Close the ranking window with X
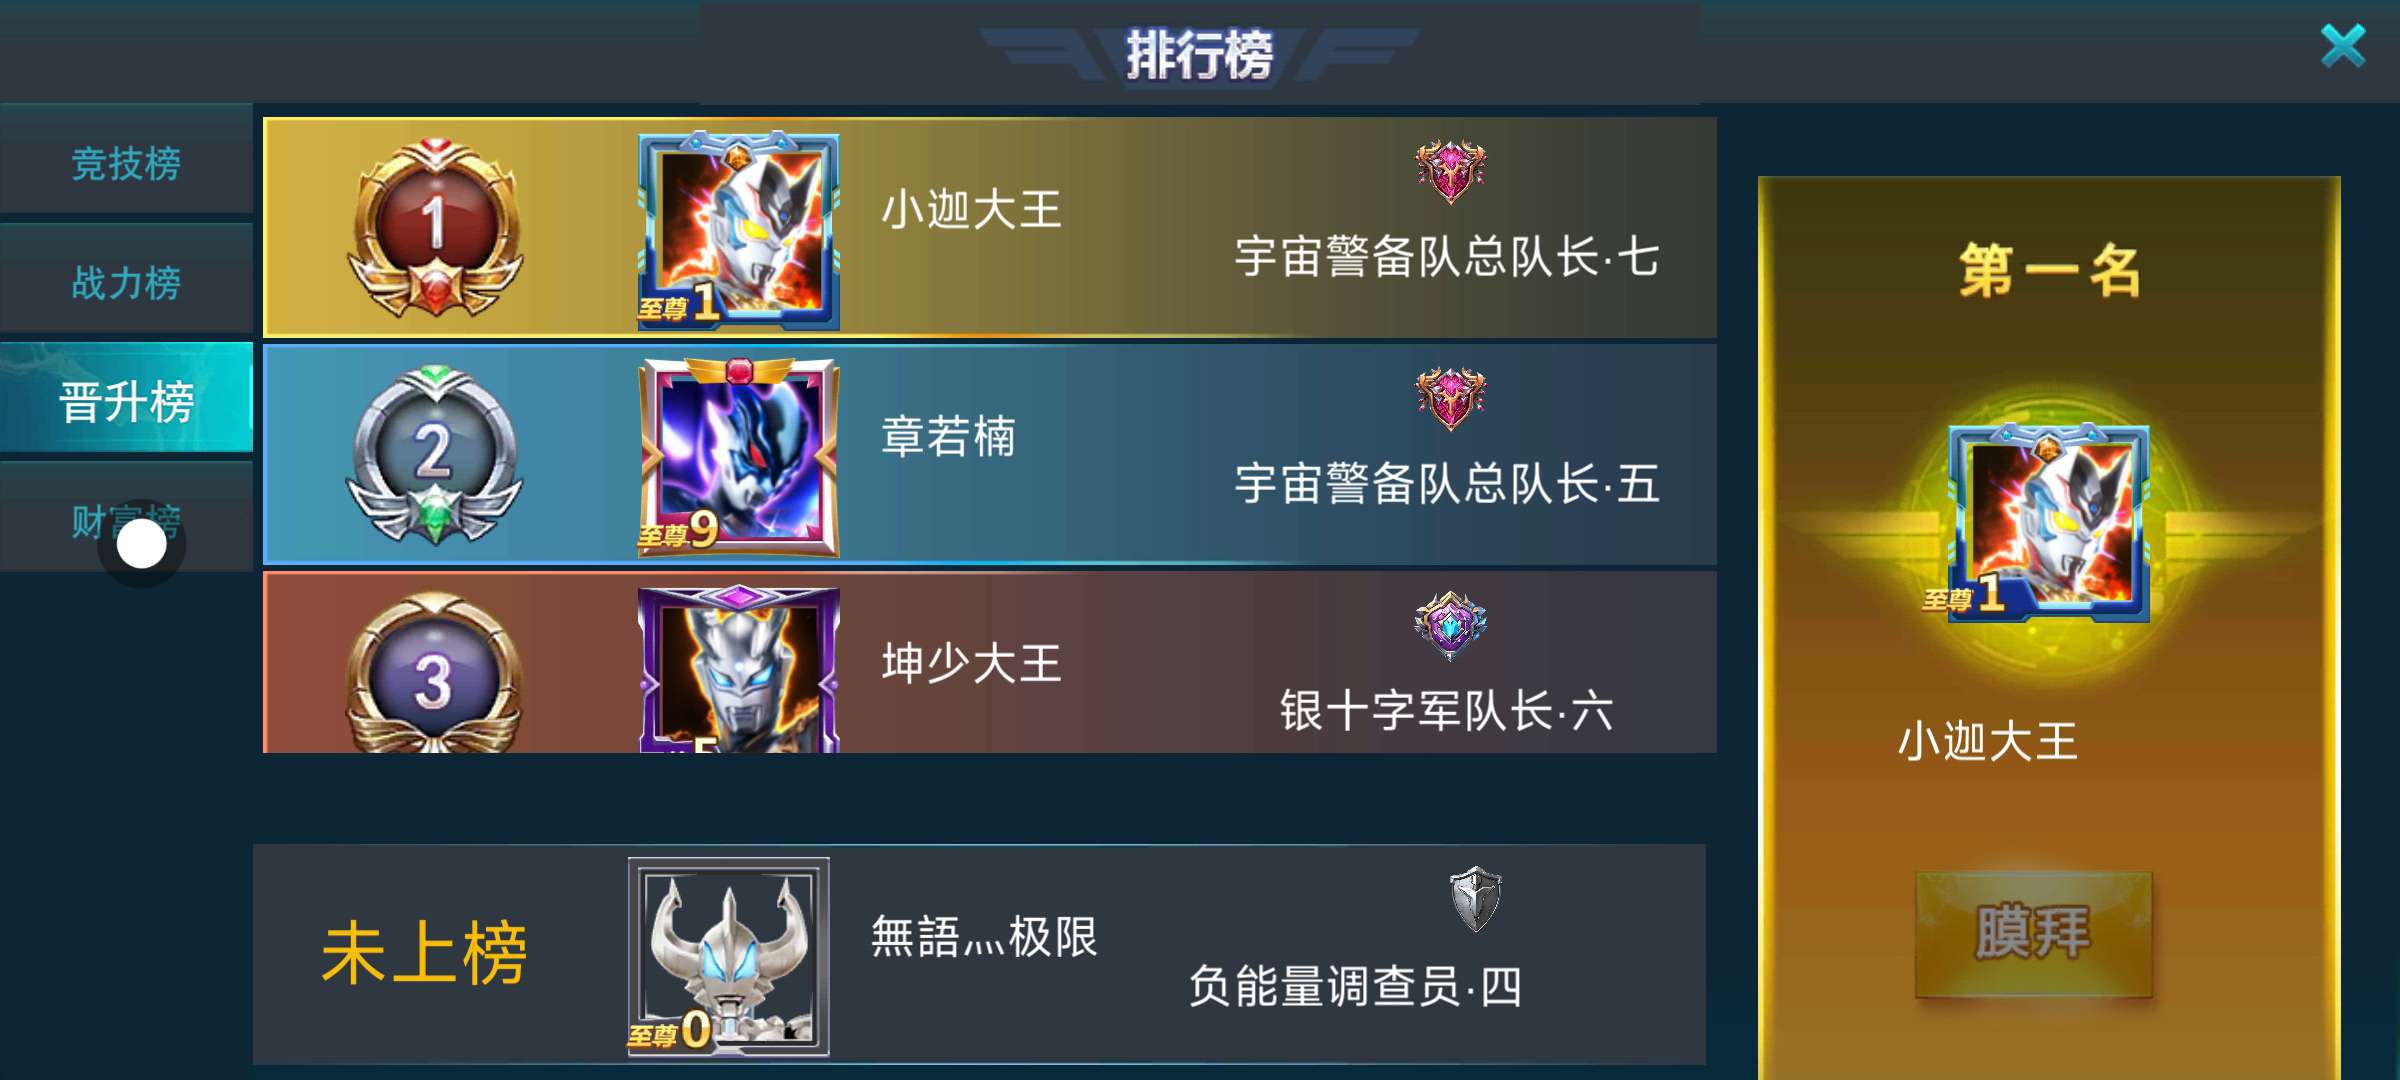 pyautogui.click(x=2342, y=46)
